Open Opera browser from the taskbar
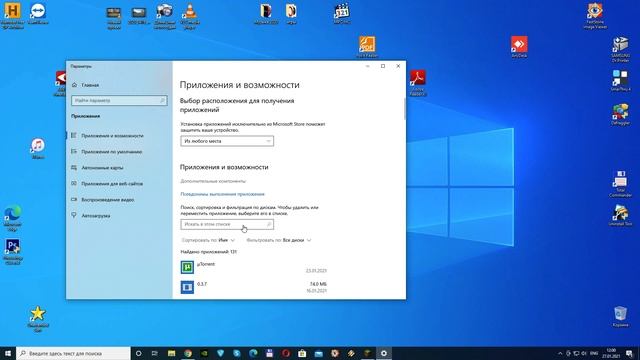640x360 pixels. [x=286, y=353]
